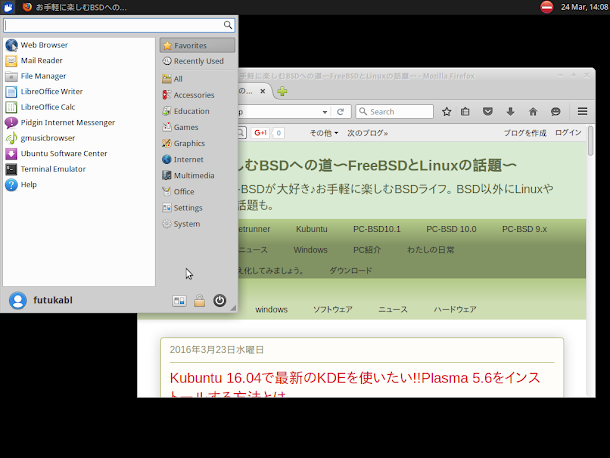The width and height of the screenshot is (610, 458).
Task: Open PC-BSD10.1 navigation tab
Action: coord(377,229)
